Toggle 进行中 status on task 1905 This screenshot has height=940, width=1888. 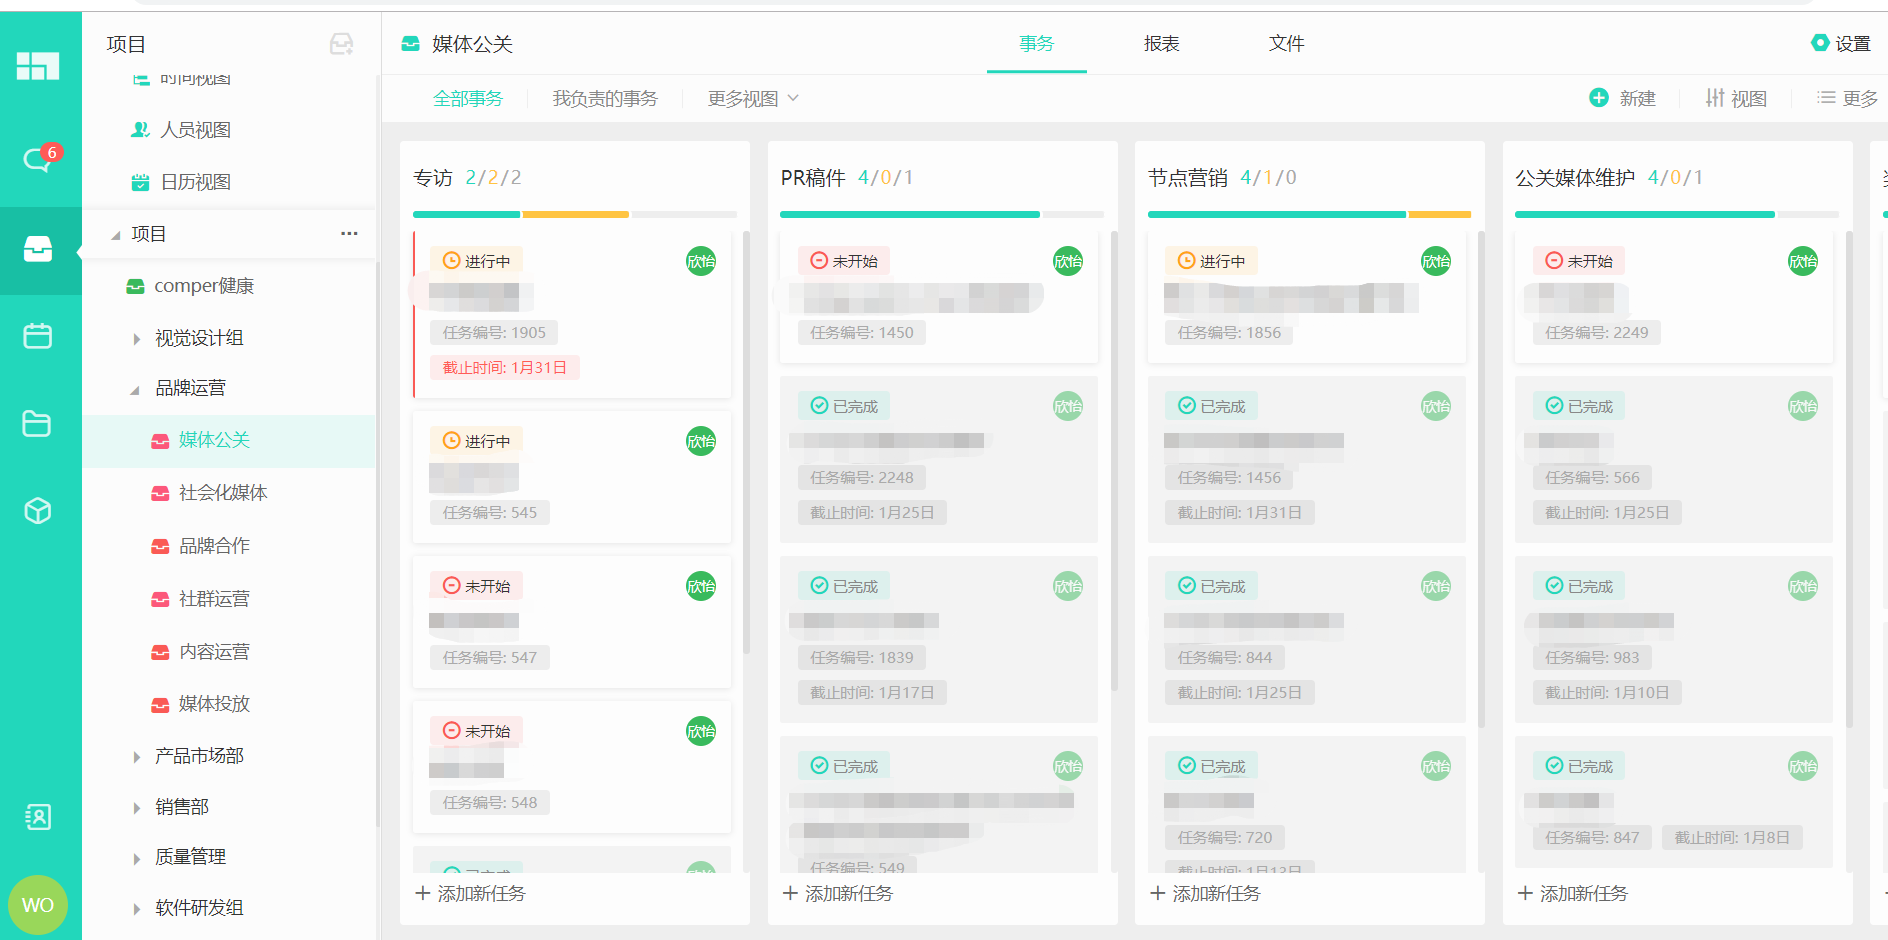coord(476,261)
